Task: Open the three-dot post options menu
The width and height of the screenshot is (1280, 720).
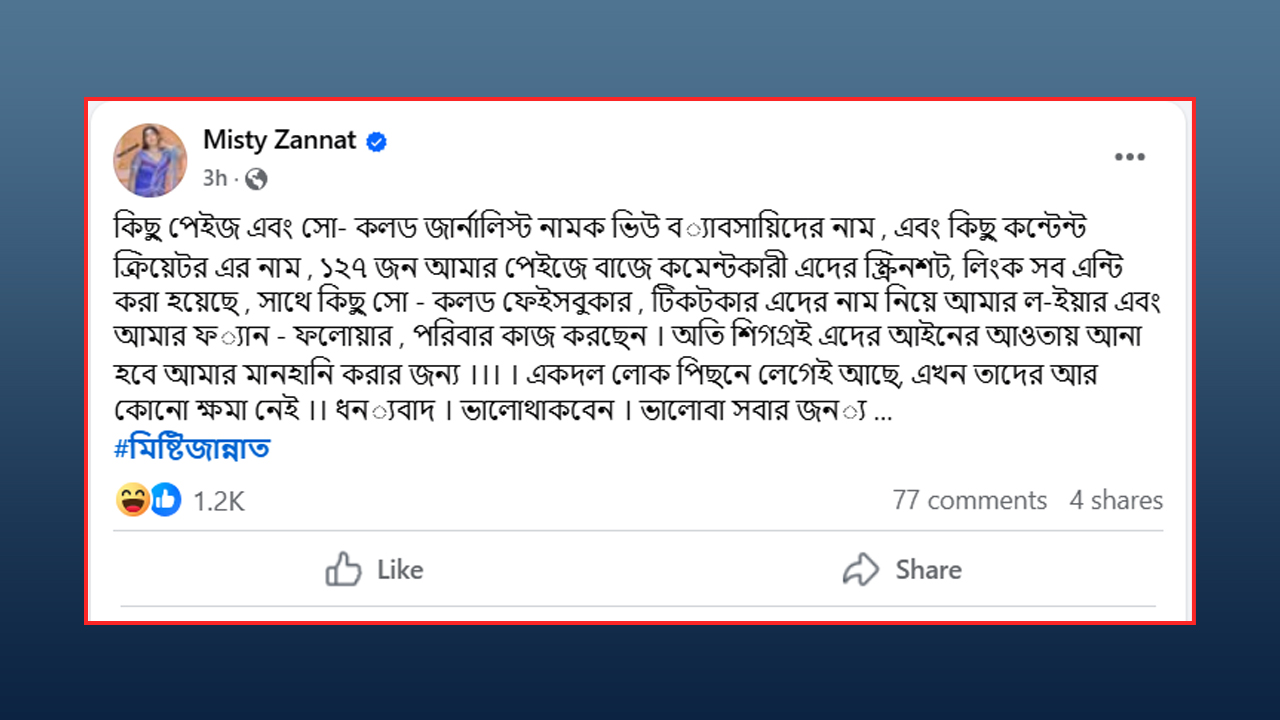Action: [1130, 157]
